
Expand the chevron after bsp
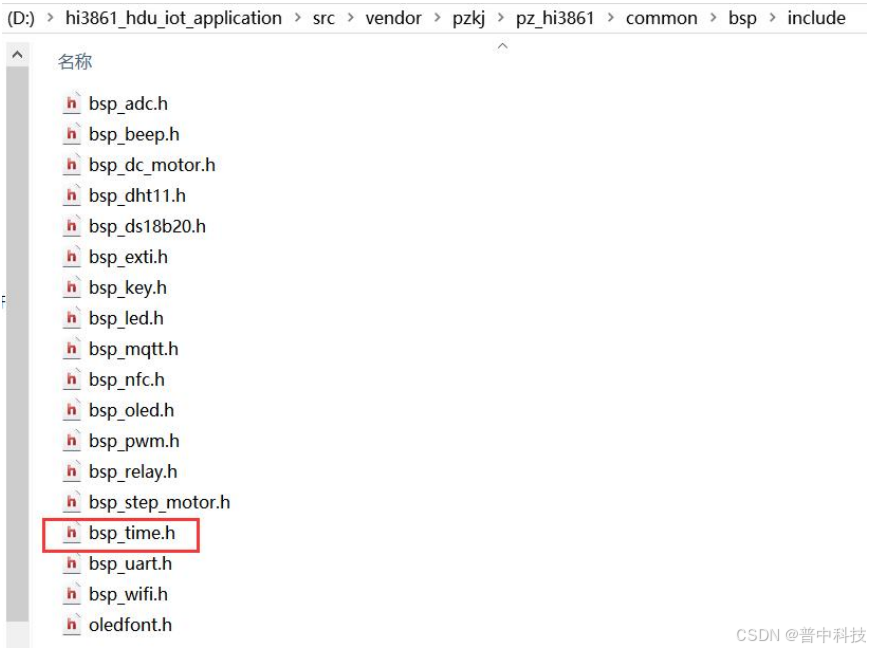(772, 18)
